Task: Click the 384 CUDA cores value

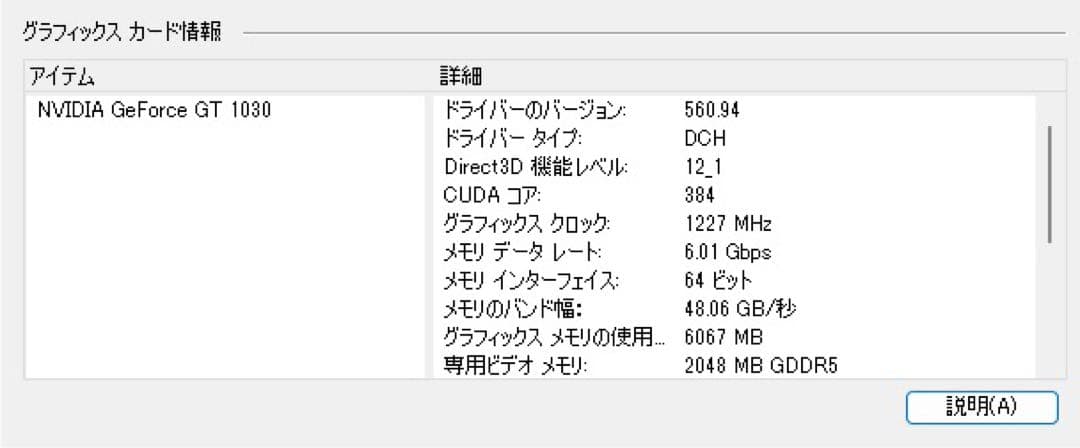Action: (x=700, y=195)
